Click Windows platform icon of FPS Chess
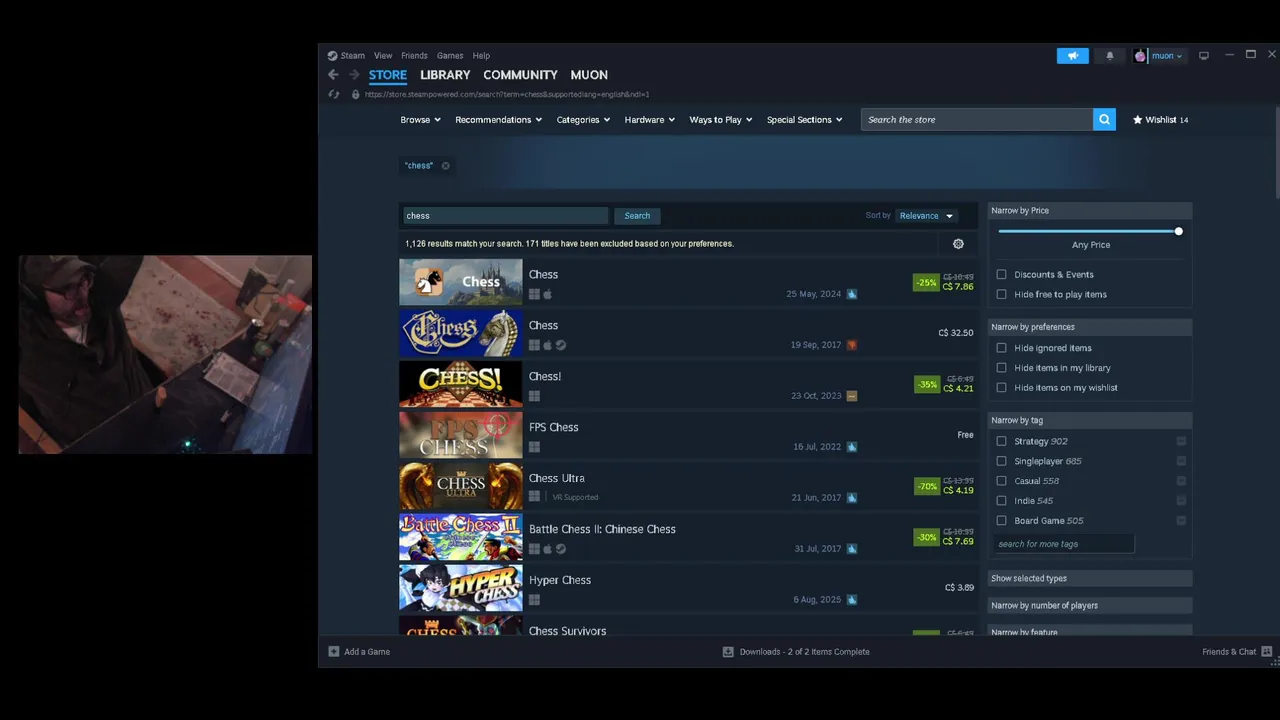1280x720 pixels. point(534,447)
